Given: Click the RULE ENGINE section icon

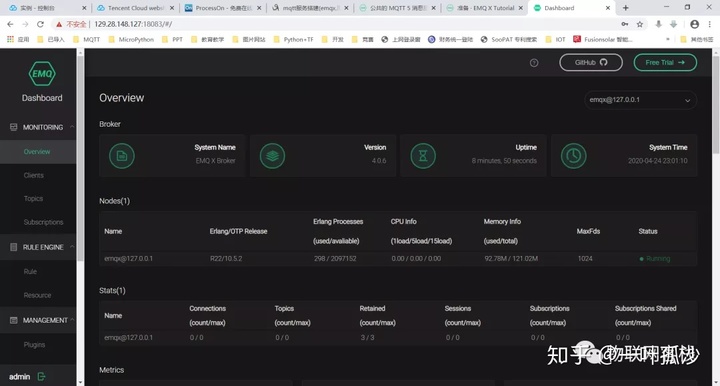Looking at the screenshot, I should 14,247.
